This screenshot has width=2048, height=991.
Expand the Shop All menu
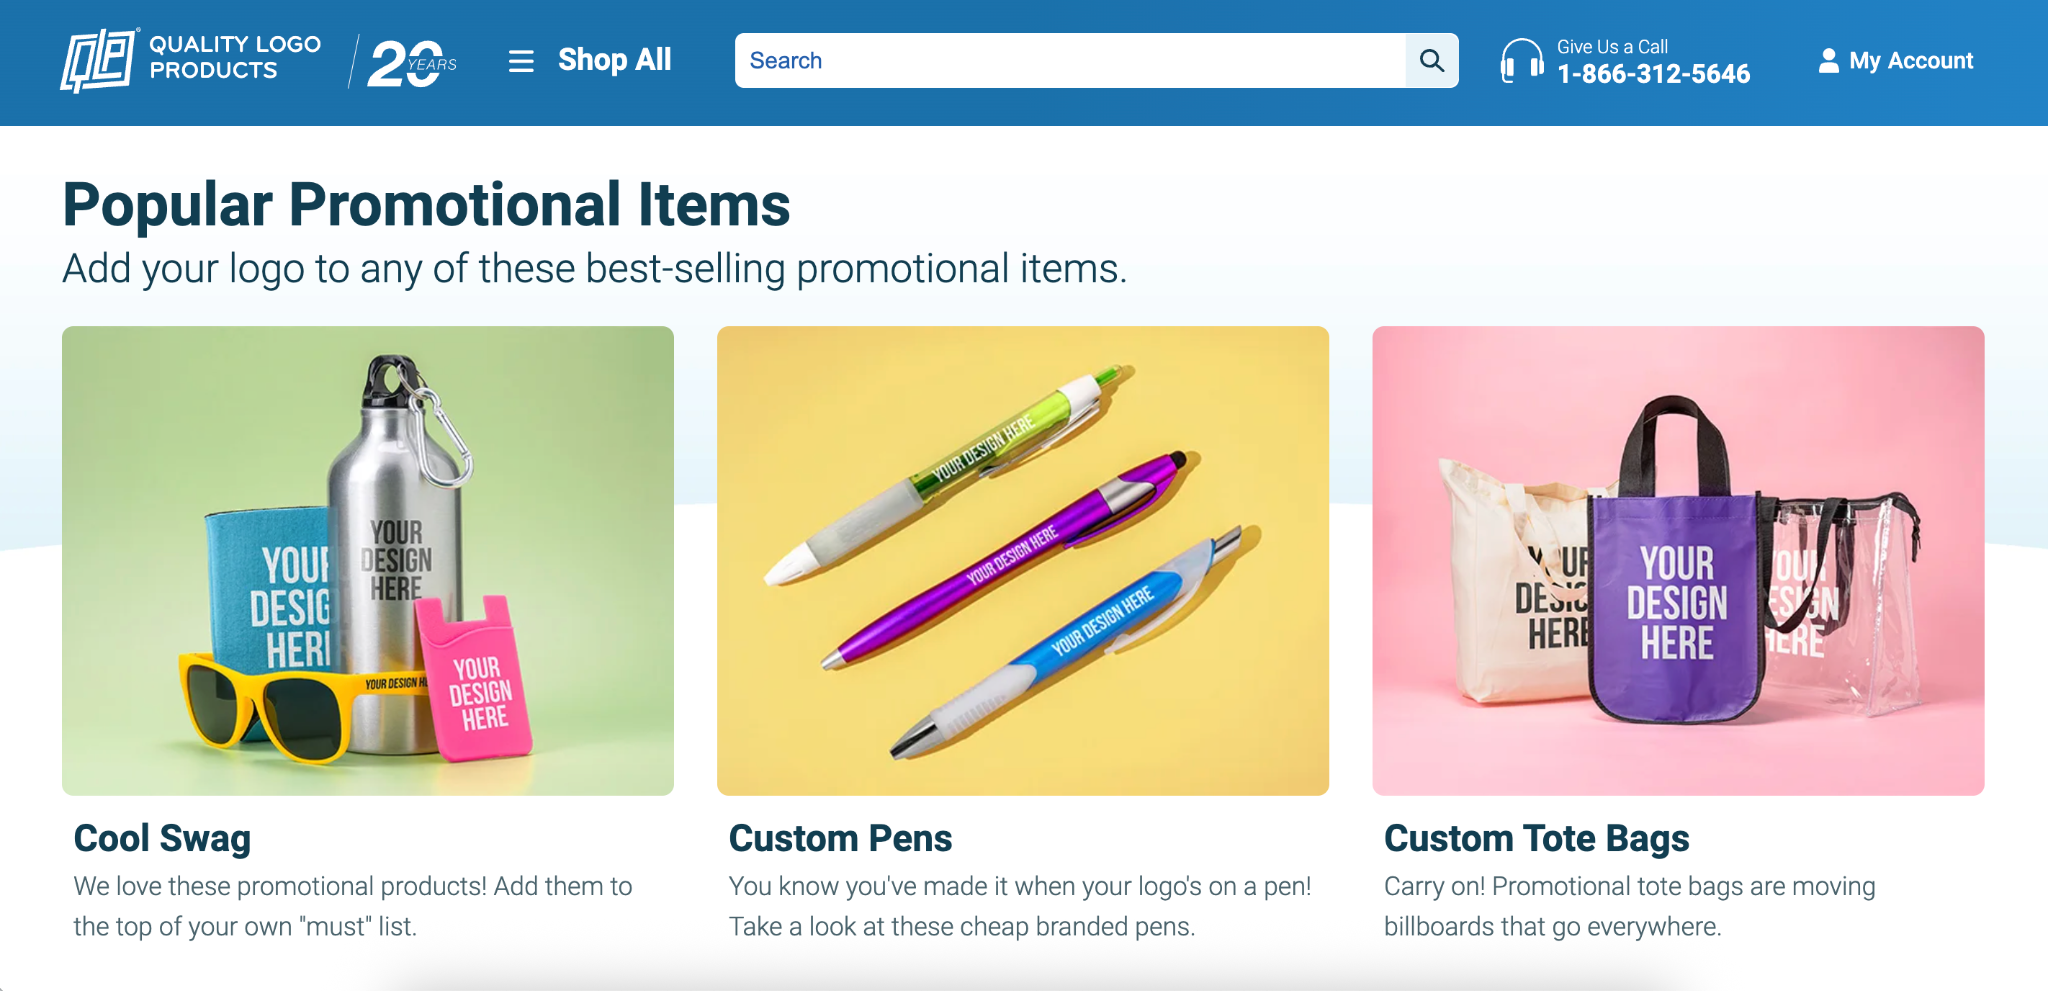pos(614,60)
